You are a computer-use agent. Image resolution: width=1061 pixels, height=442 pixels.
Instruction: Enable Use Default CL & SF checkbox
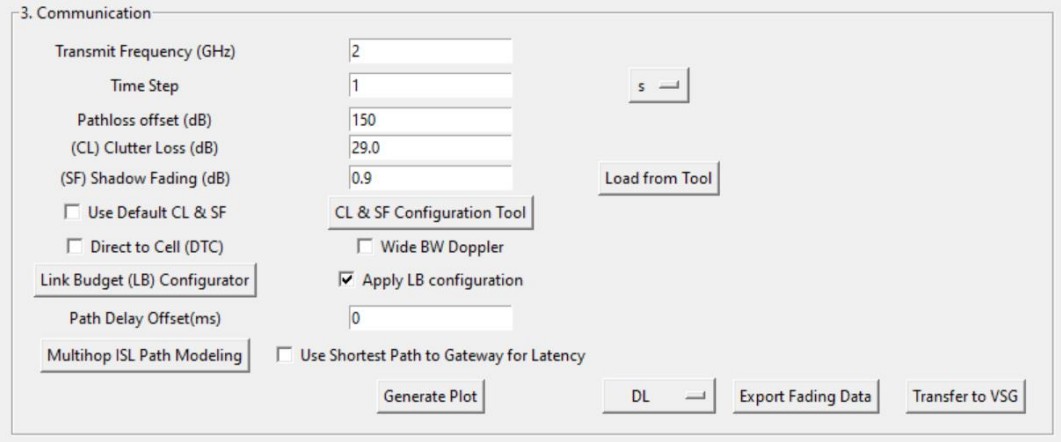(72, 212)
